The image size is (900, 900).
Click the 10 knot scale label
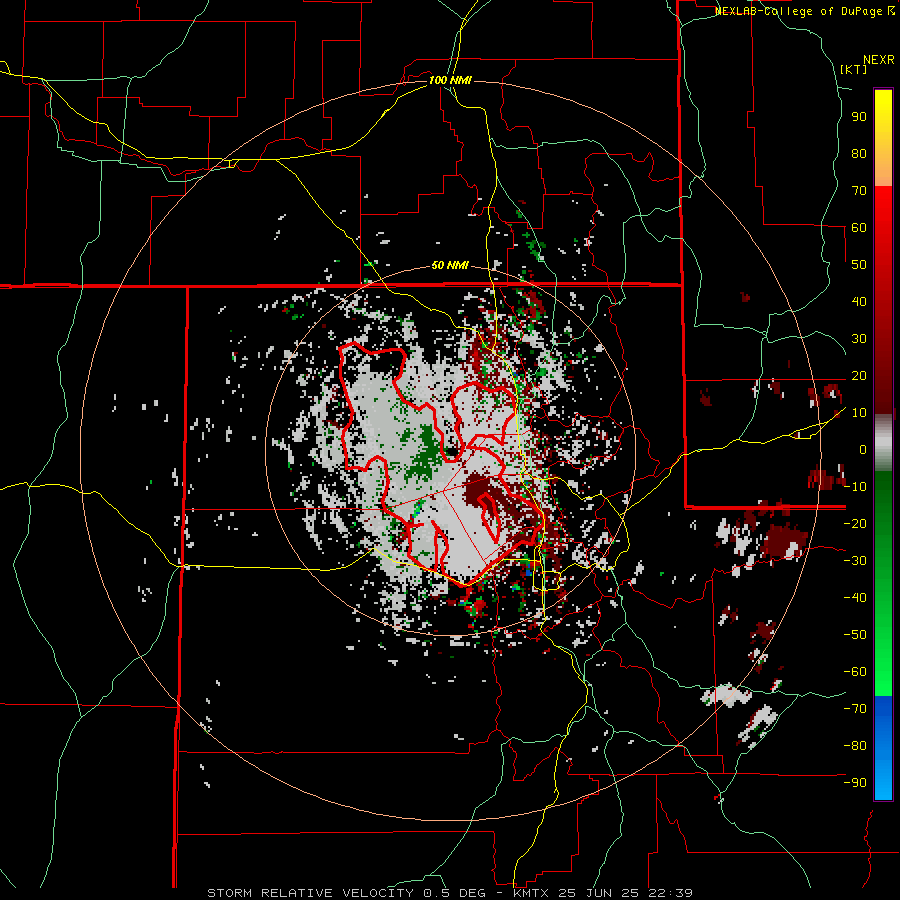859,413
